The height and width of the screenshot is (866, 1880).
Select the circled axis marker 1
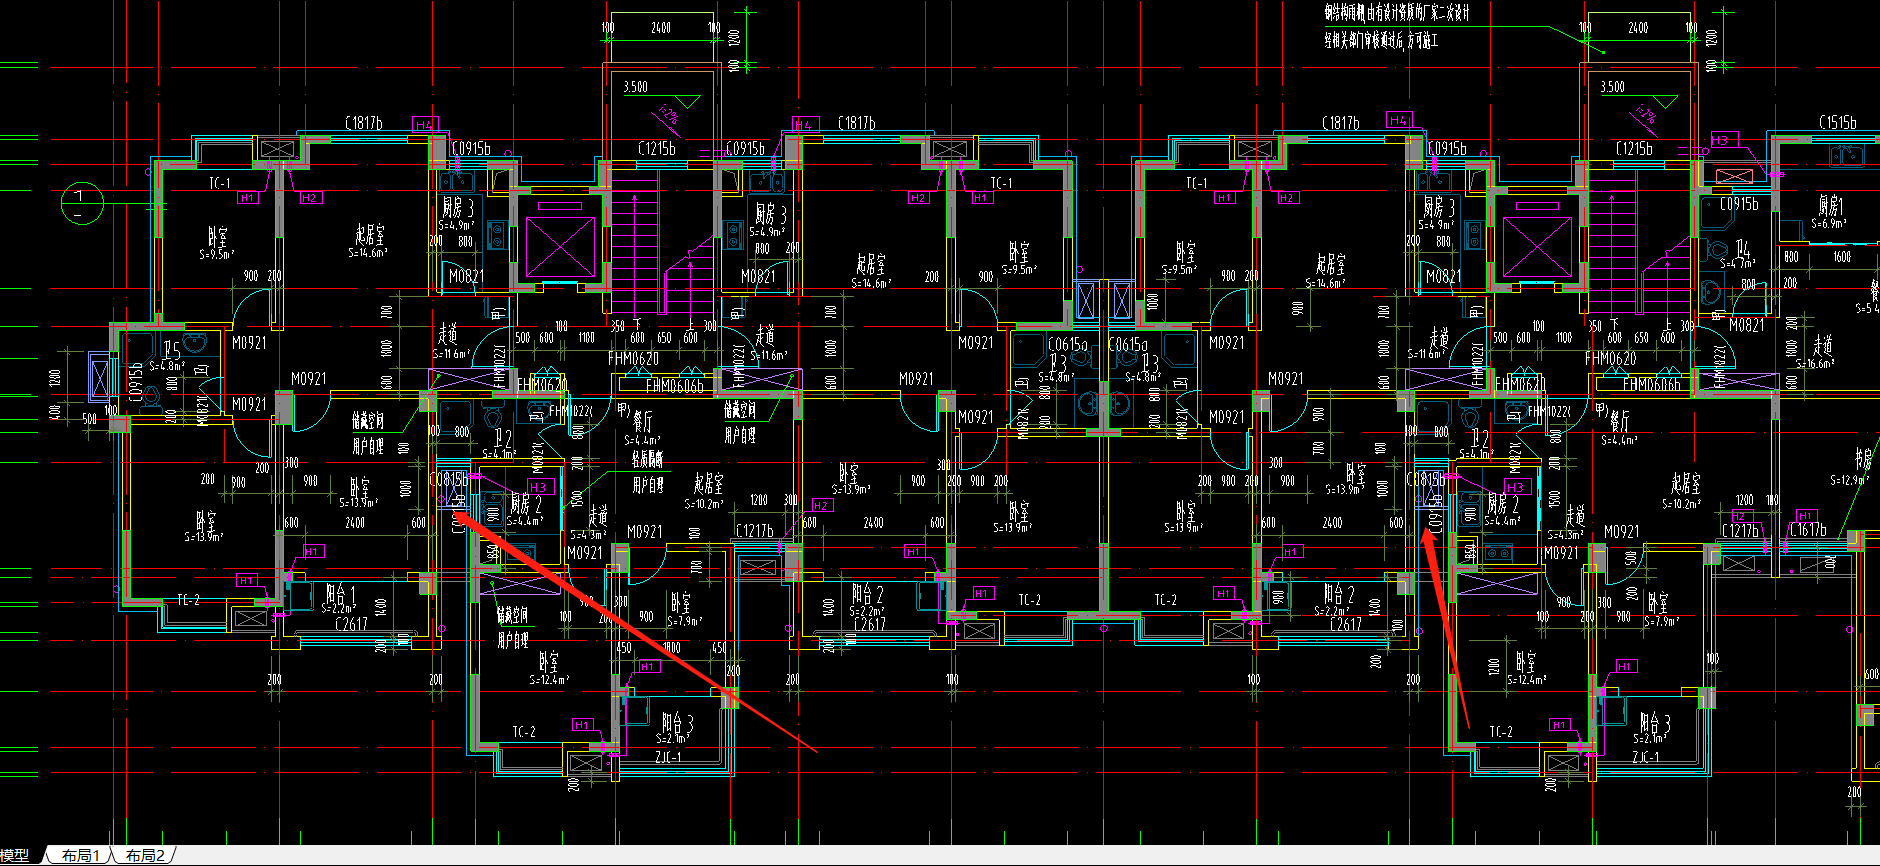pos(80,203)
